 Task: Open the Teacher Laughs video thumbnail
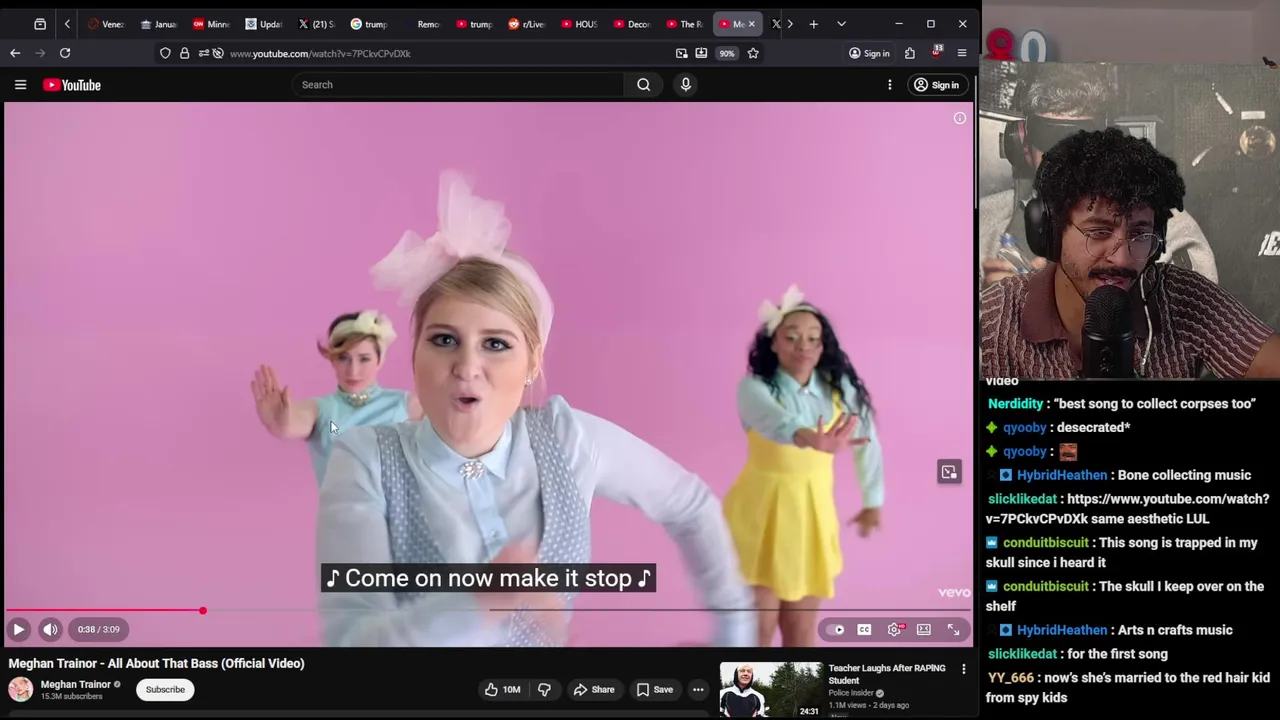(771, 690)
